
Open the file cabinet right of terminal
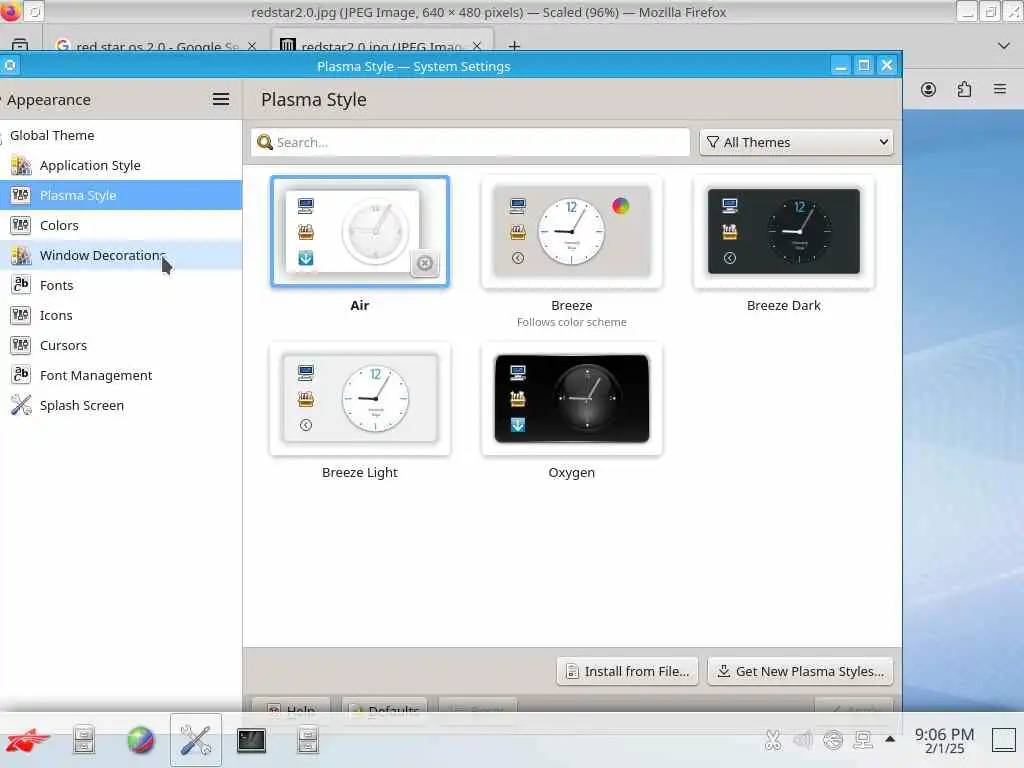pos(307,741)
